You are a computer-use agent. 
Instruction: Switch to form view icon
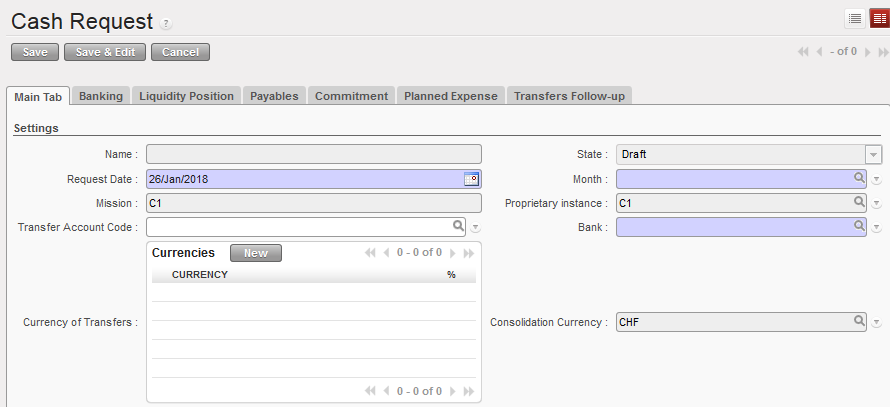point(879,18)
